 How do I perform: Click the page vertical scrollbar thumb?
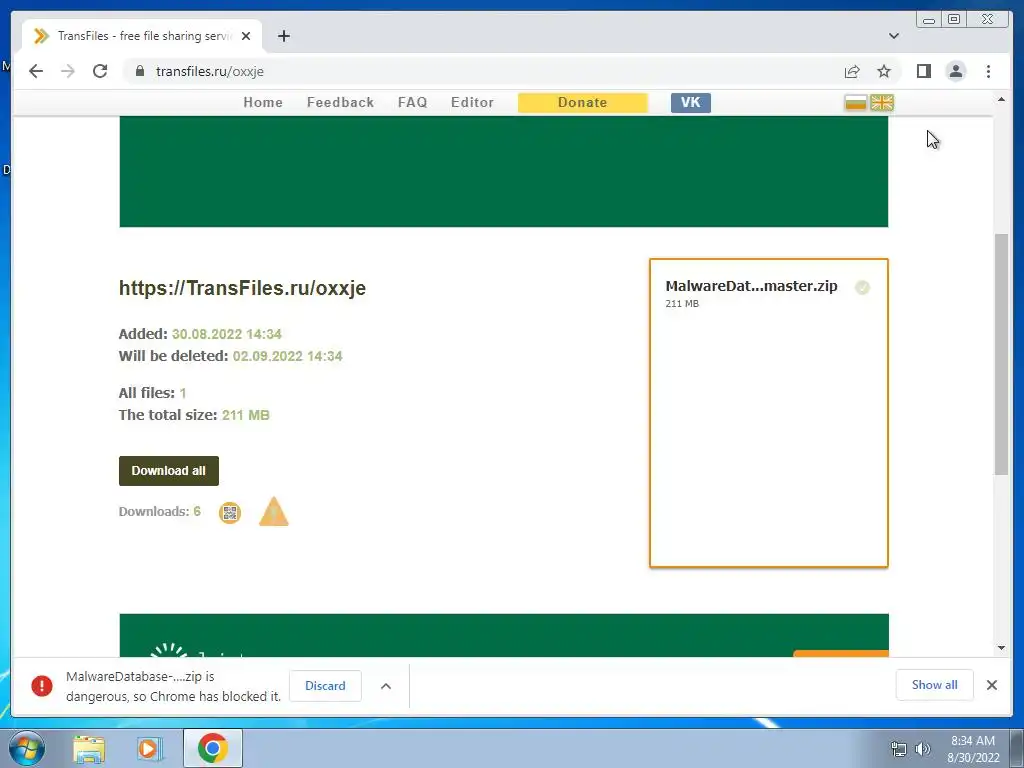point(1001,353)
